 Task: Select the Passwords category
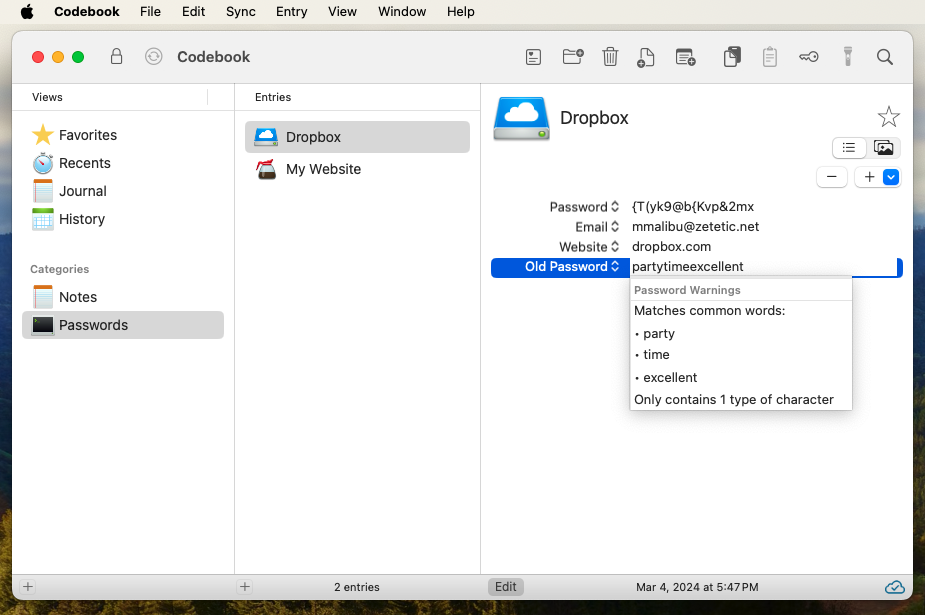point(123,325)
